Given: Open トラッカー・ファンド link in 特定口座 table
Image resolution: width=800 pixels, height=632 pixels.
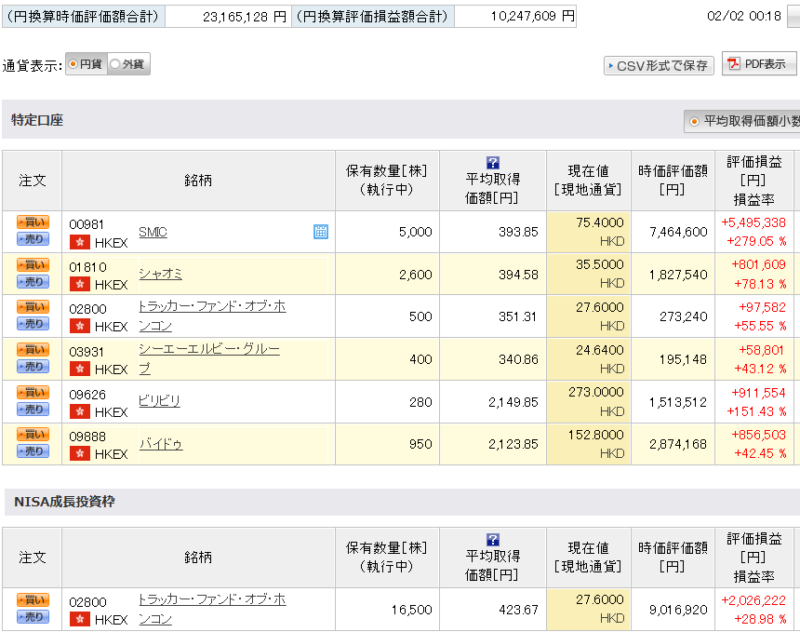Looking at the screenshot, I should click(x=211, y=307).
